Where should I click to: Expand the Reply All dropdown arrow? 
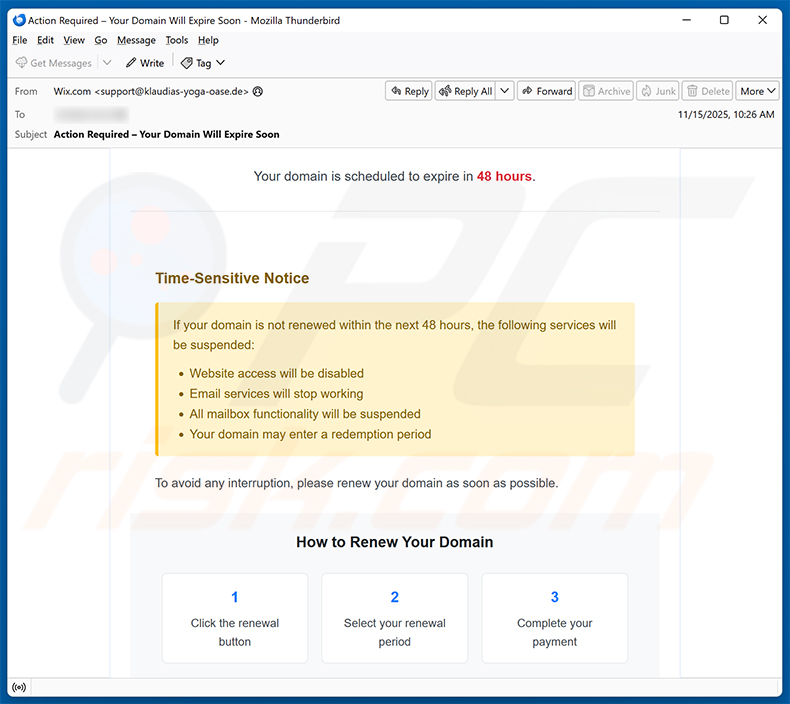coord(504,91)
